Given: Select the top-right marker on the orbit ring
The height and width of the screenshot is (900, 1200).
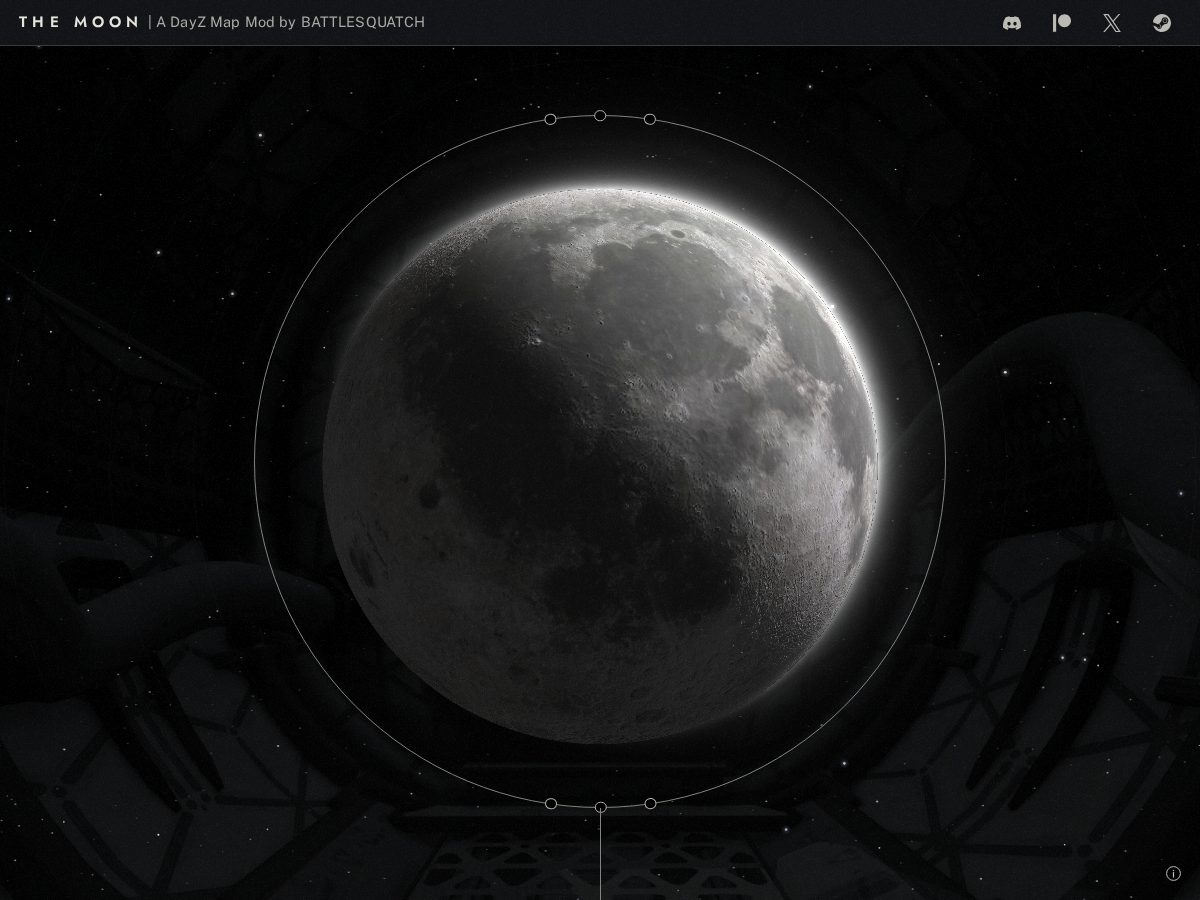Looking at the screenshot, I should point(650,119).
